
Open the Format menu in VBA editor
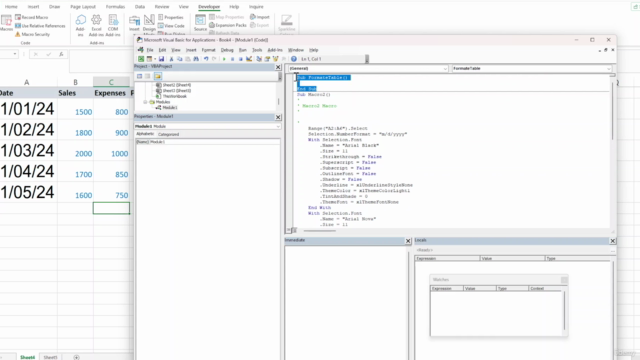coord(208,50)
